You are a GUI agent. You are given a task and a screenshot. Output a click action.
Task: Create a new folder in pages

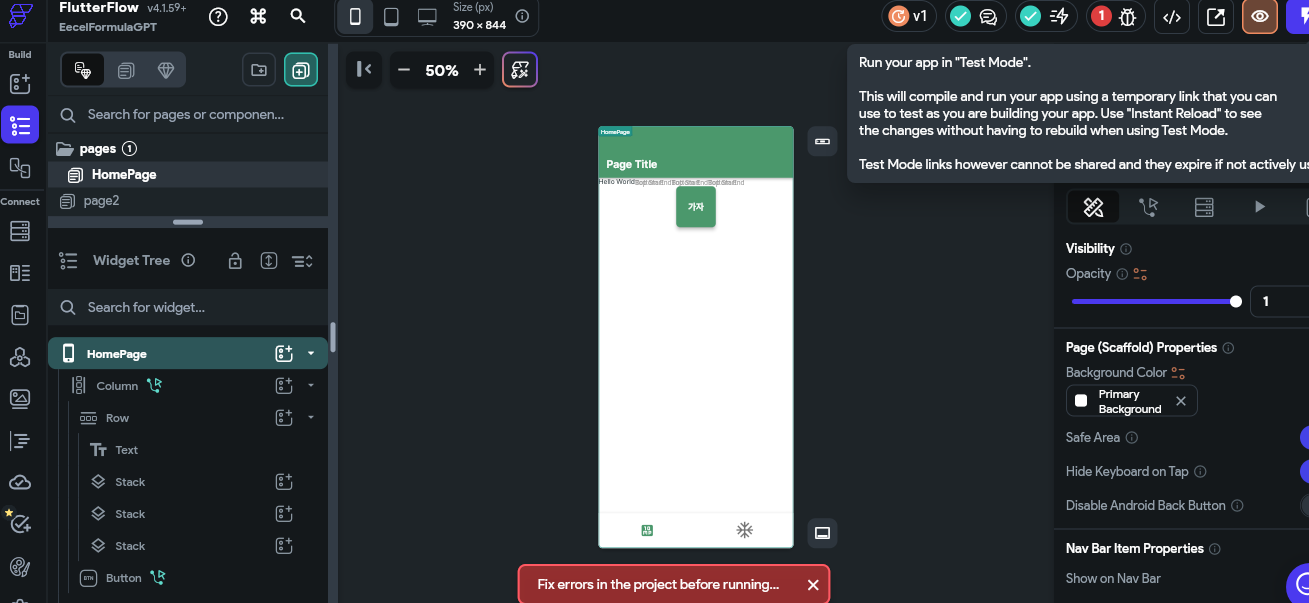259,70
